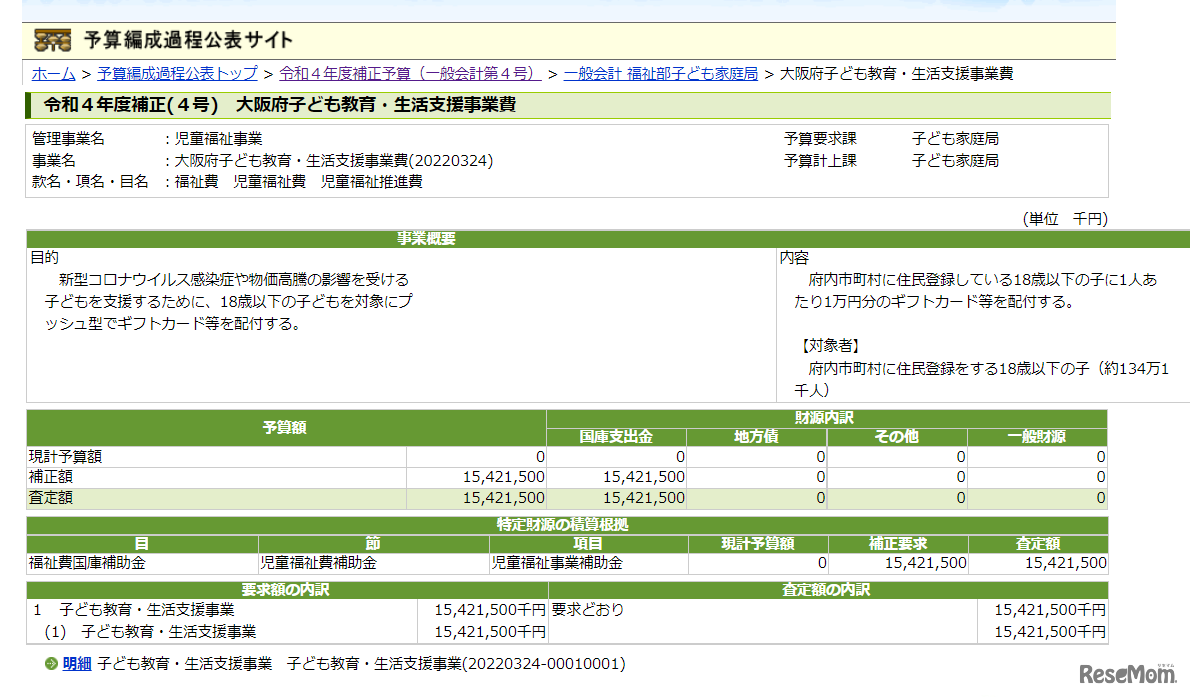Click the 要求額の内訳 header

click(285, 590)
